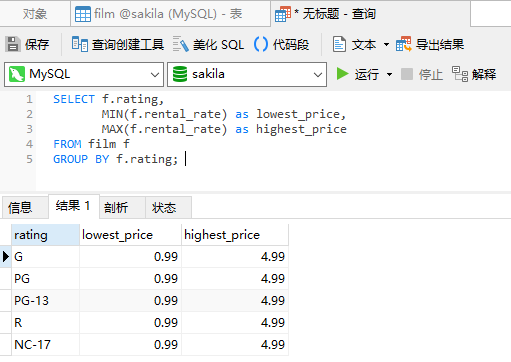Open the Profile (剖析) tab
Viewport: 511px width, 362px height.
[x=122, y=207]
